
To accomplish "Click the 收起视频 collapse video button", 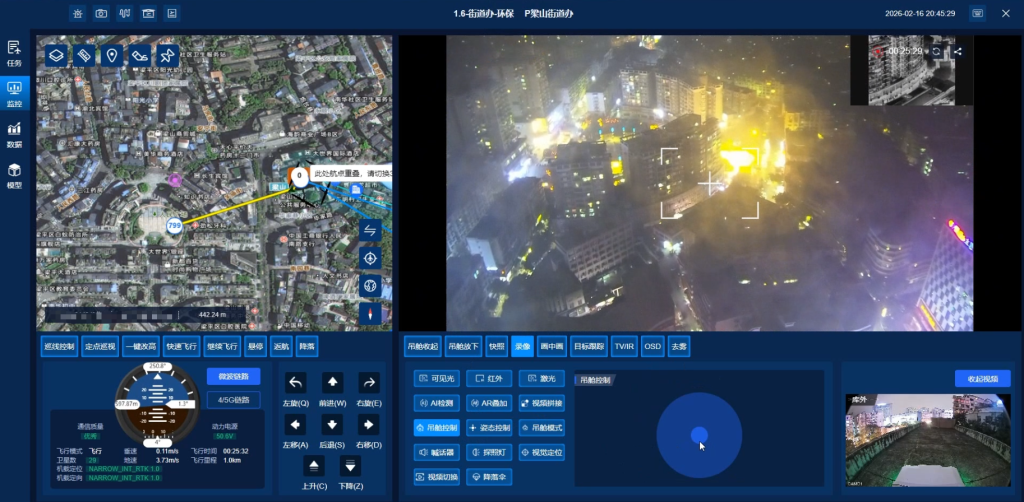I will tap(982, 379).
